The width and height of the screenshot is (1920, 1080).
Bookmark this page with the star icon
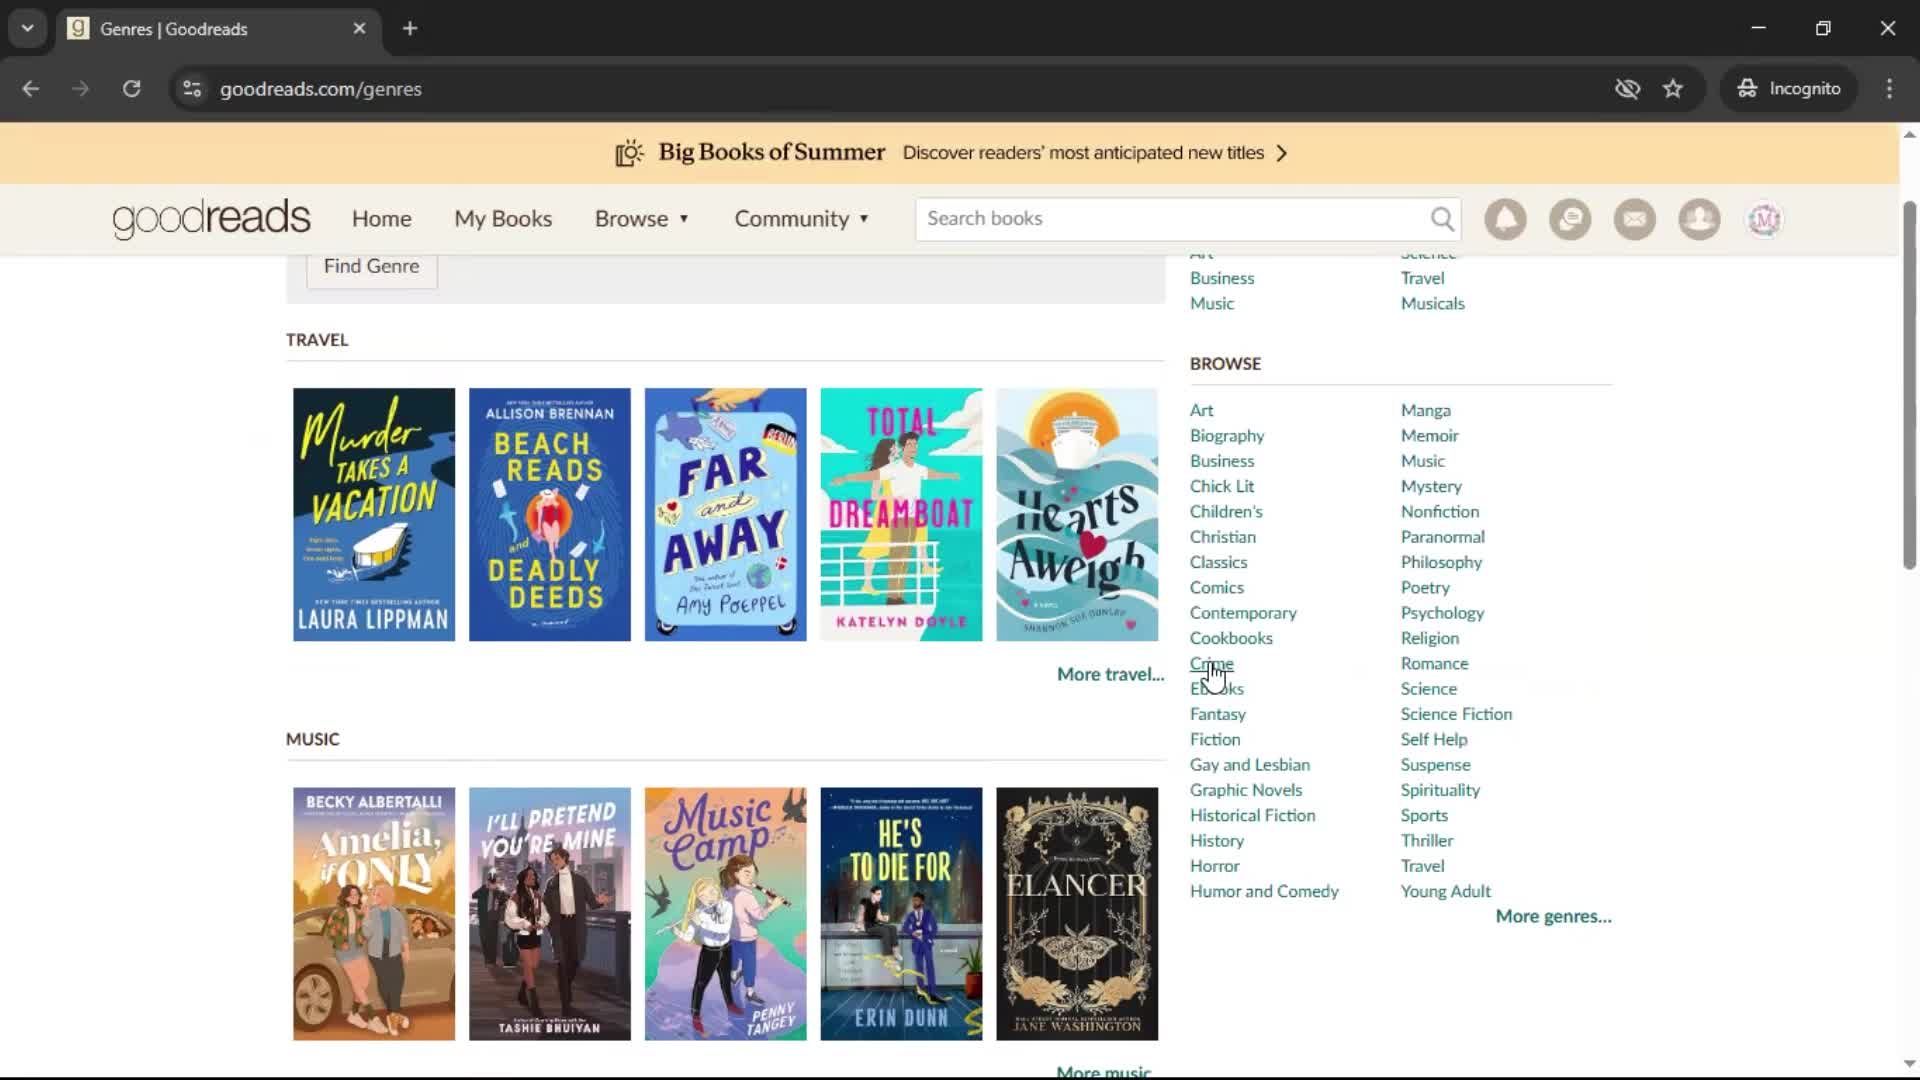1673,89
